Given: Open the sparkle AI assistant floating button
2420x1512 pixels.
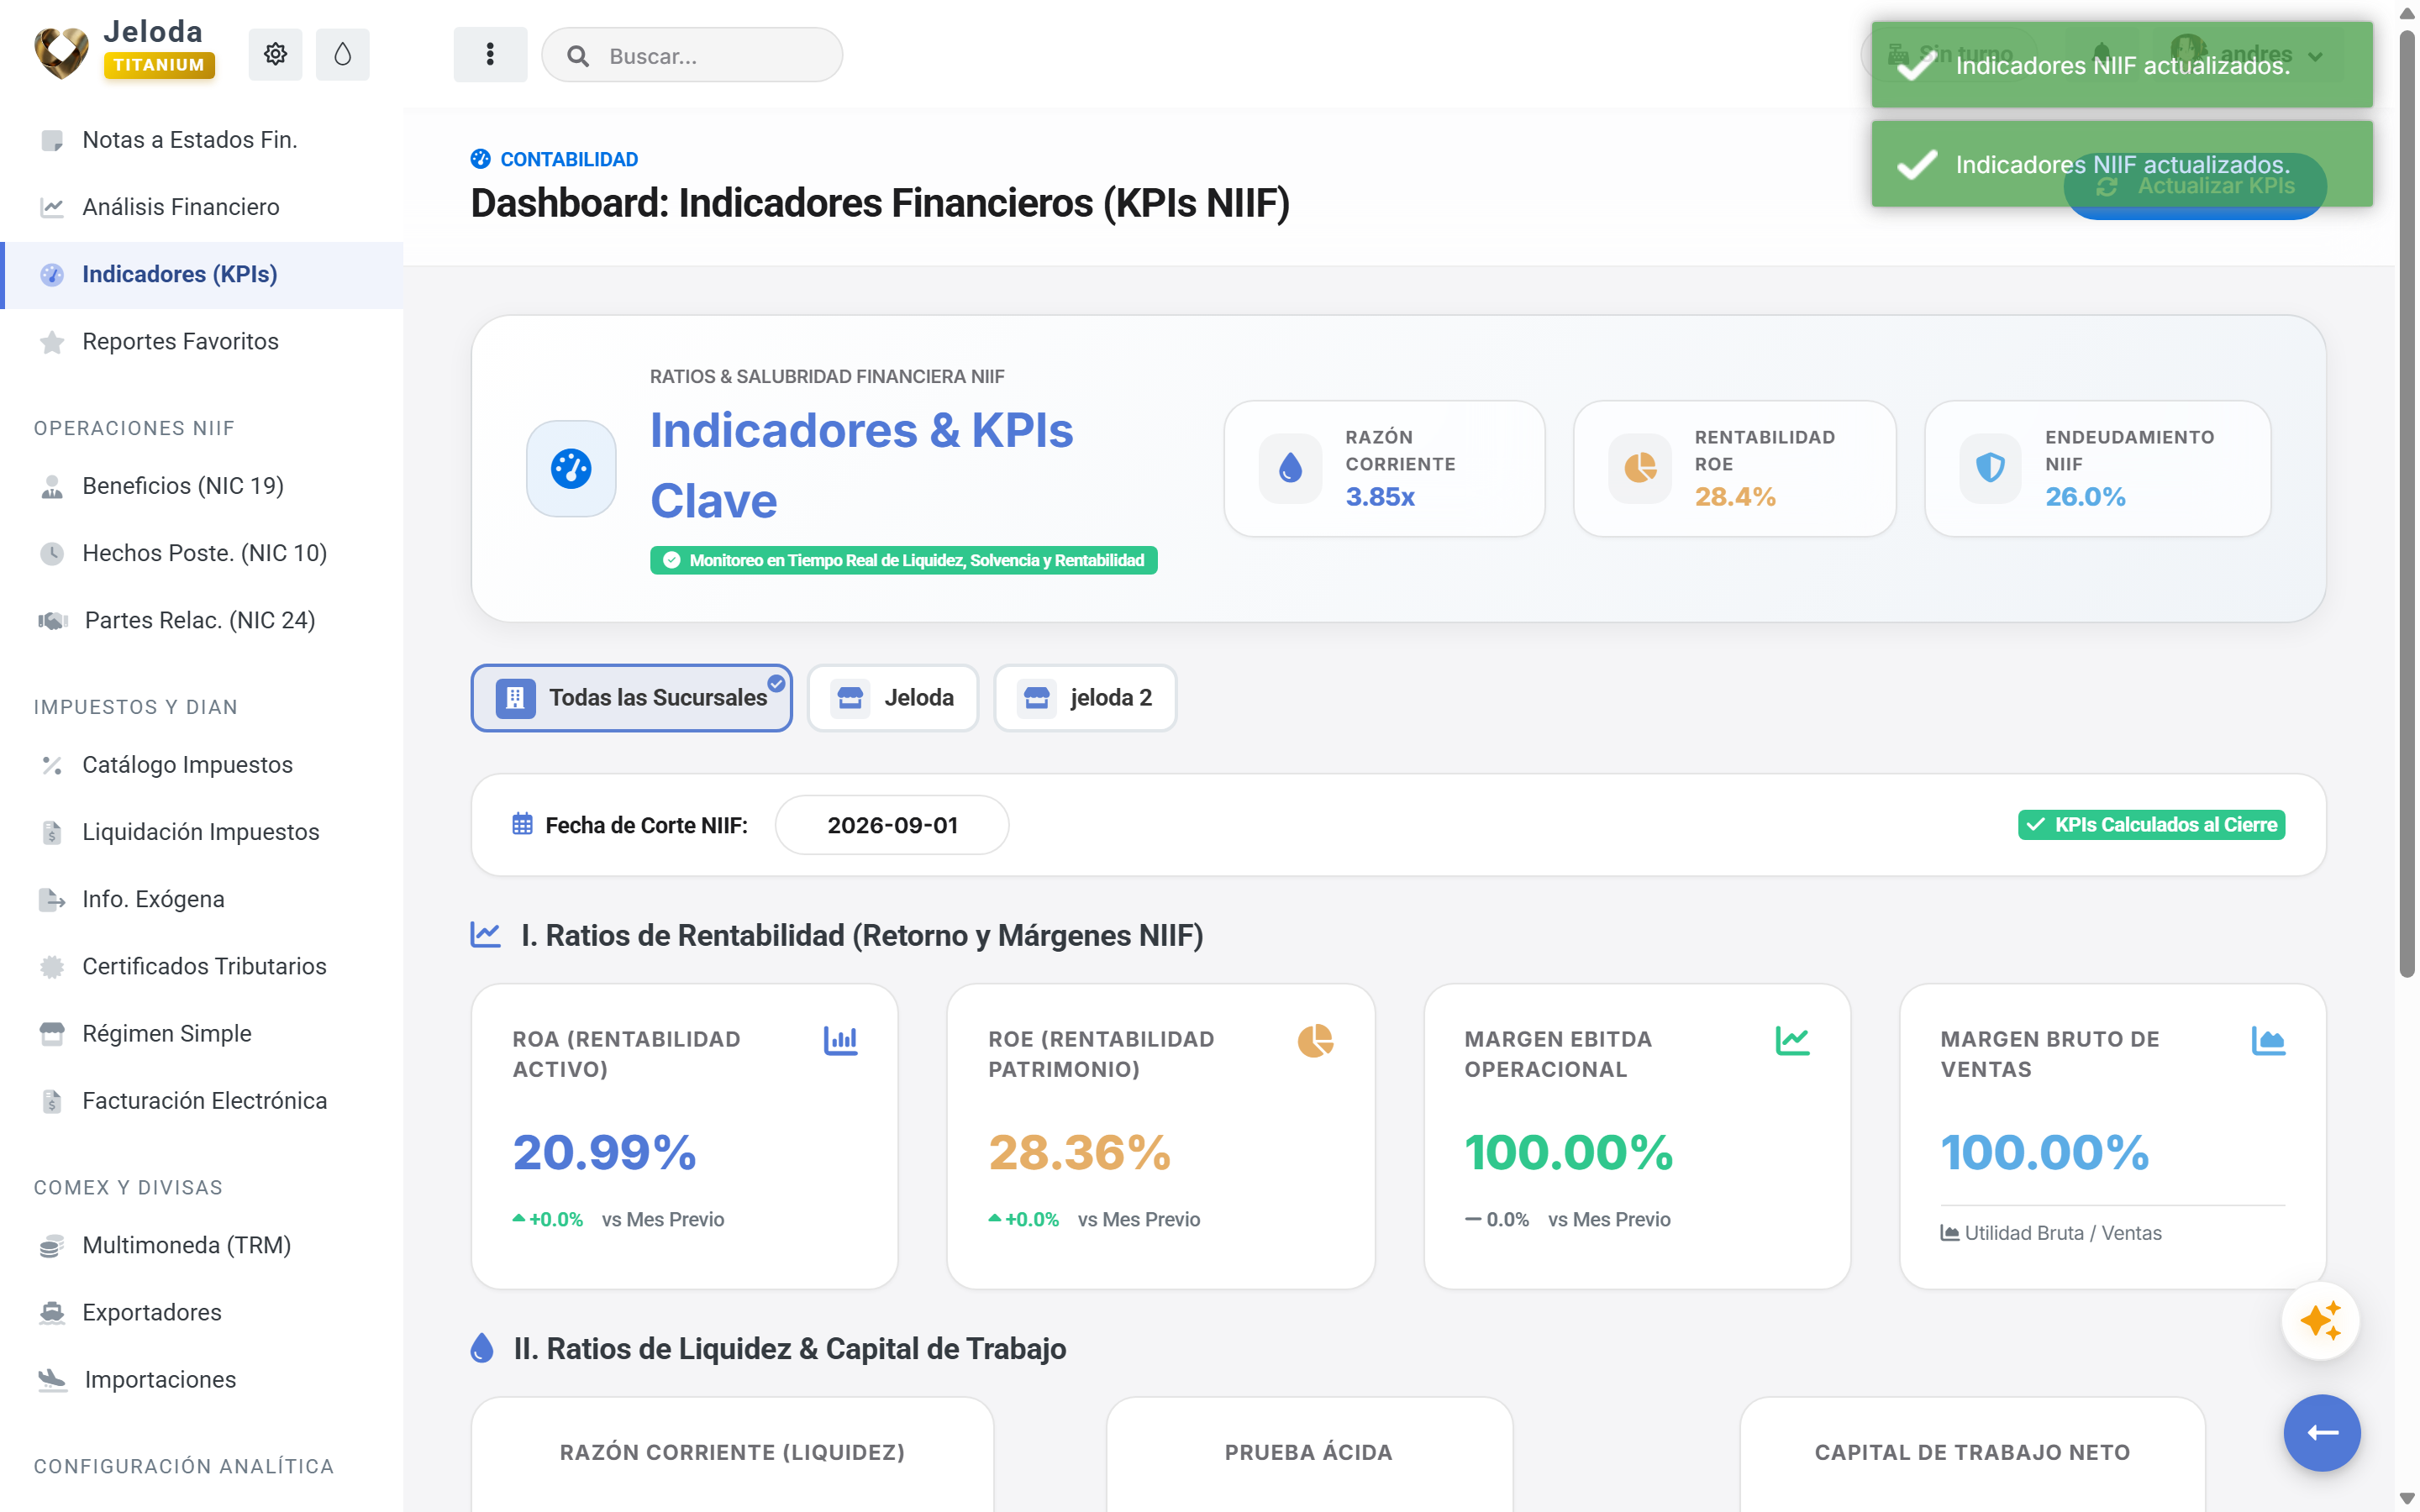Looking at the screenshot, I should [2320, 1321].
